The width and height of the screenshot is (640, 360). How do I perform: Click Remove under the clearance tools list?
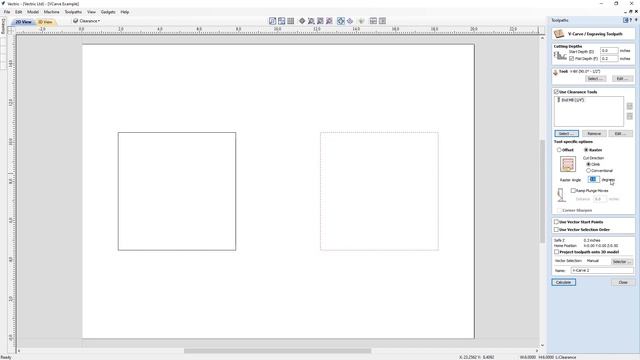pos(594,133)
